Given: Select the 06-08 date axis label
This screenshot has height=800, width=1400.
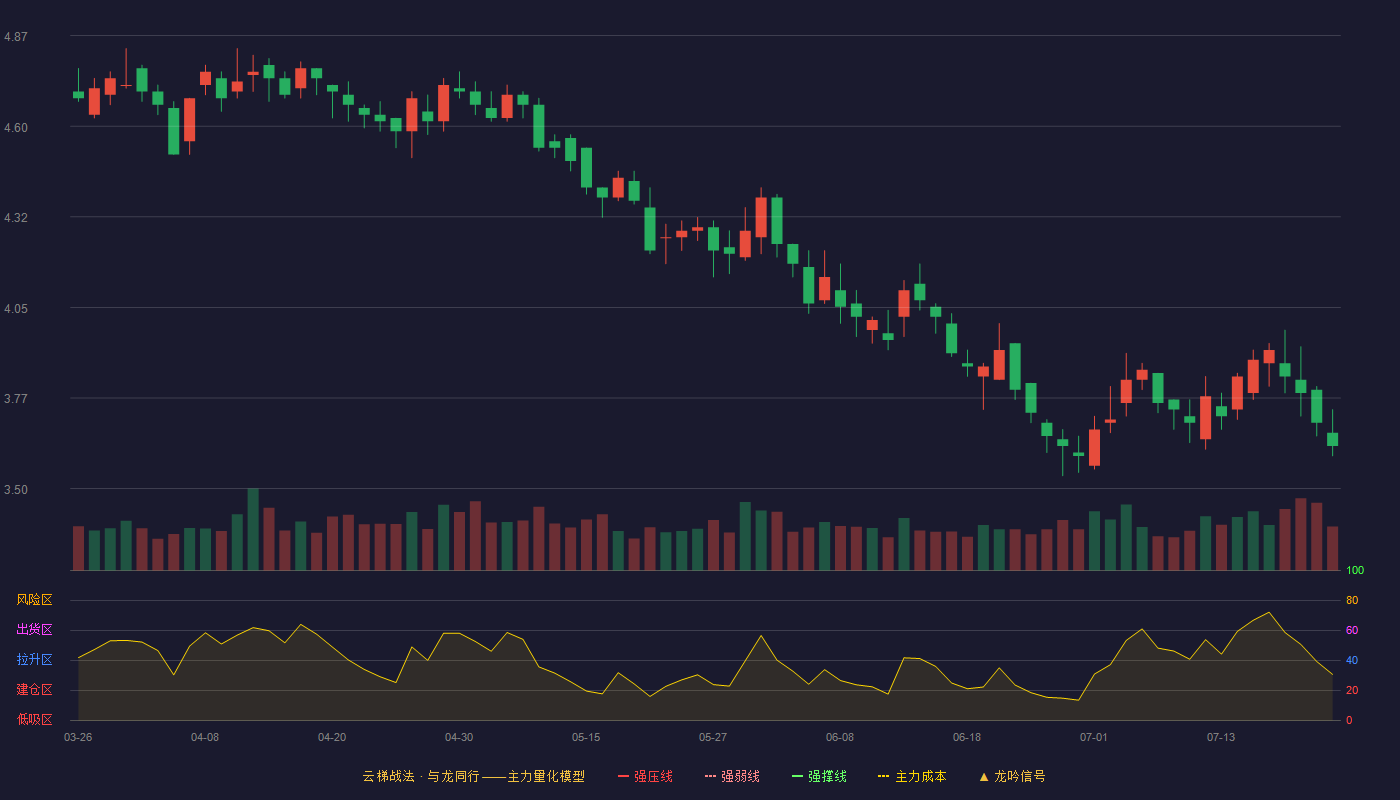Looking at the screenshot, I should click(x=840, y=737).
